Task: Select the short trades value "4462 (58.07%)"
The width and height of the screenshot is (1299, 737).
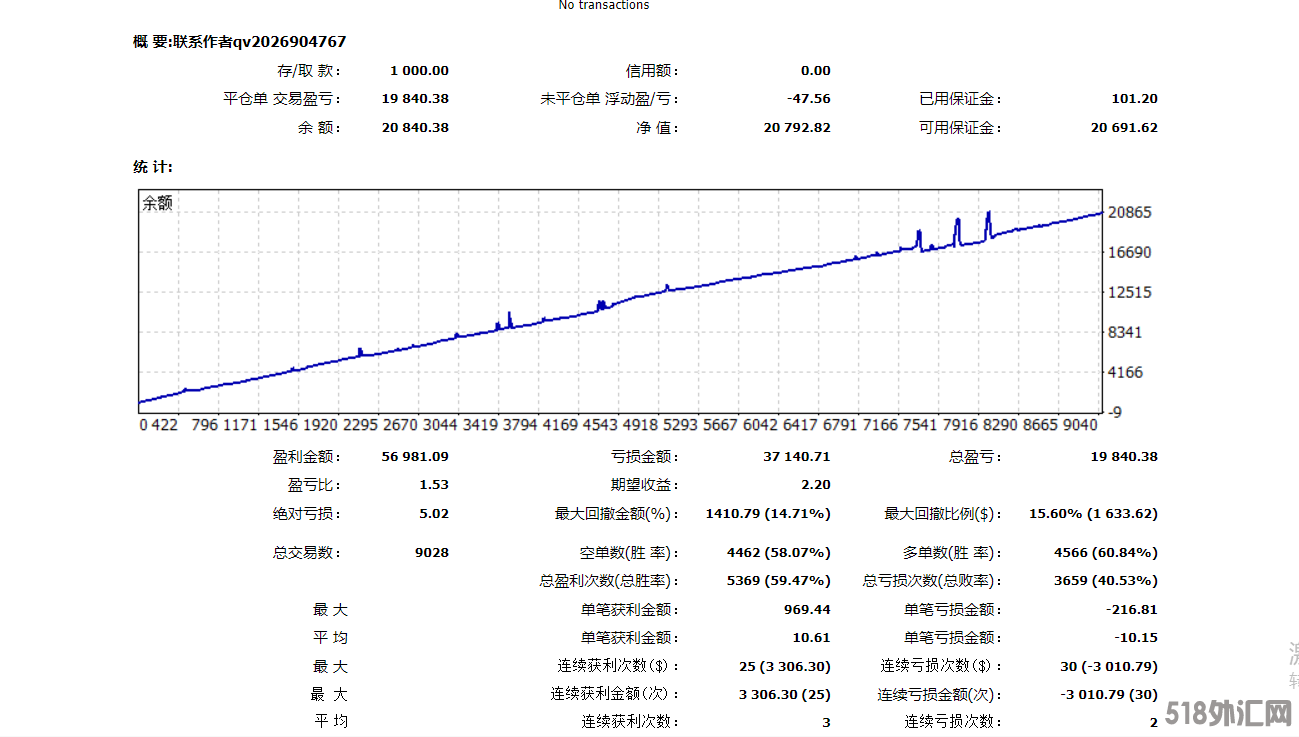Action: point(778,553)
